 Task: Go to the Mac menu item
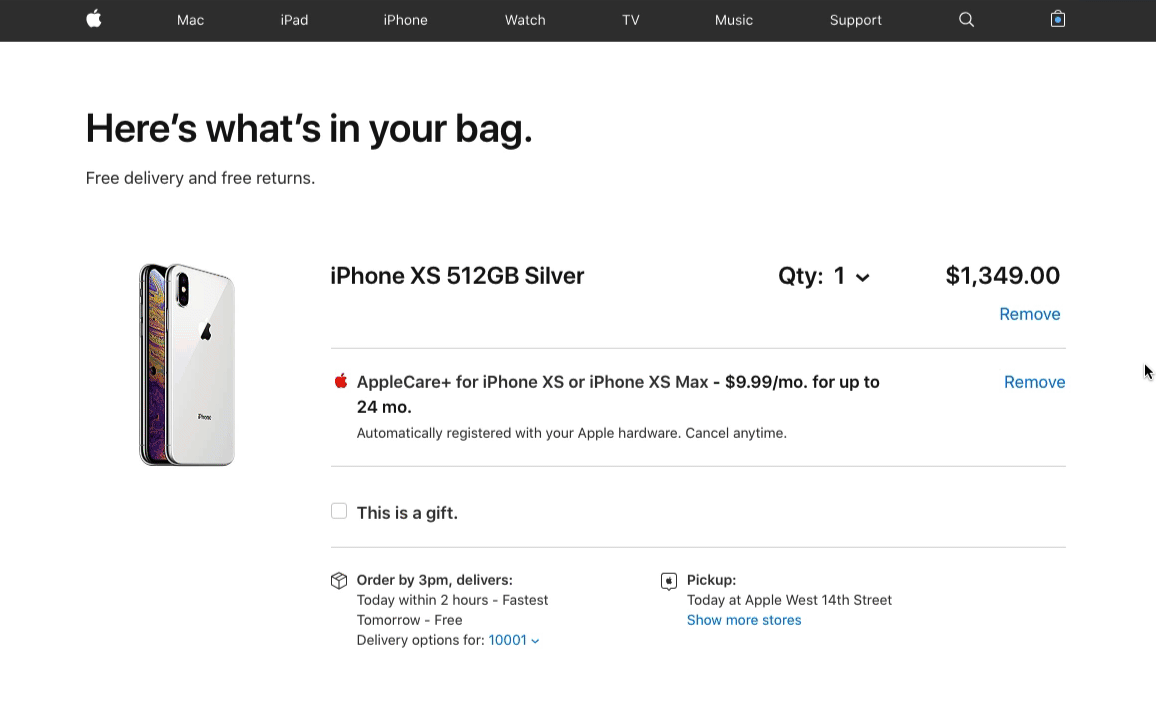click(x=190, y=20)
